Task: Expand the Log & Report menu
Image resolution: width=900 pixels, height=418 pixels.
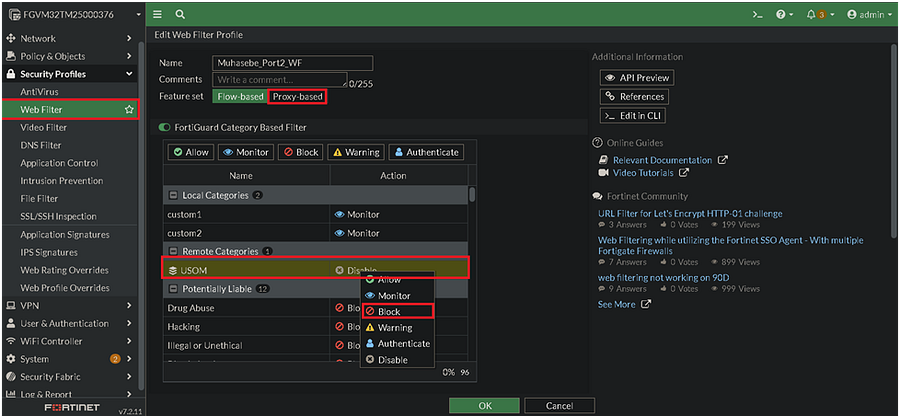Action: (69, 394)
